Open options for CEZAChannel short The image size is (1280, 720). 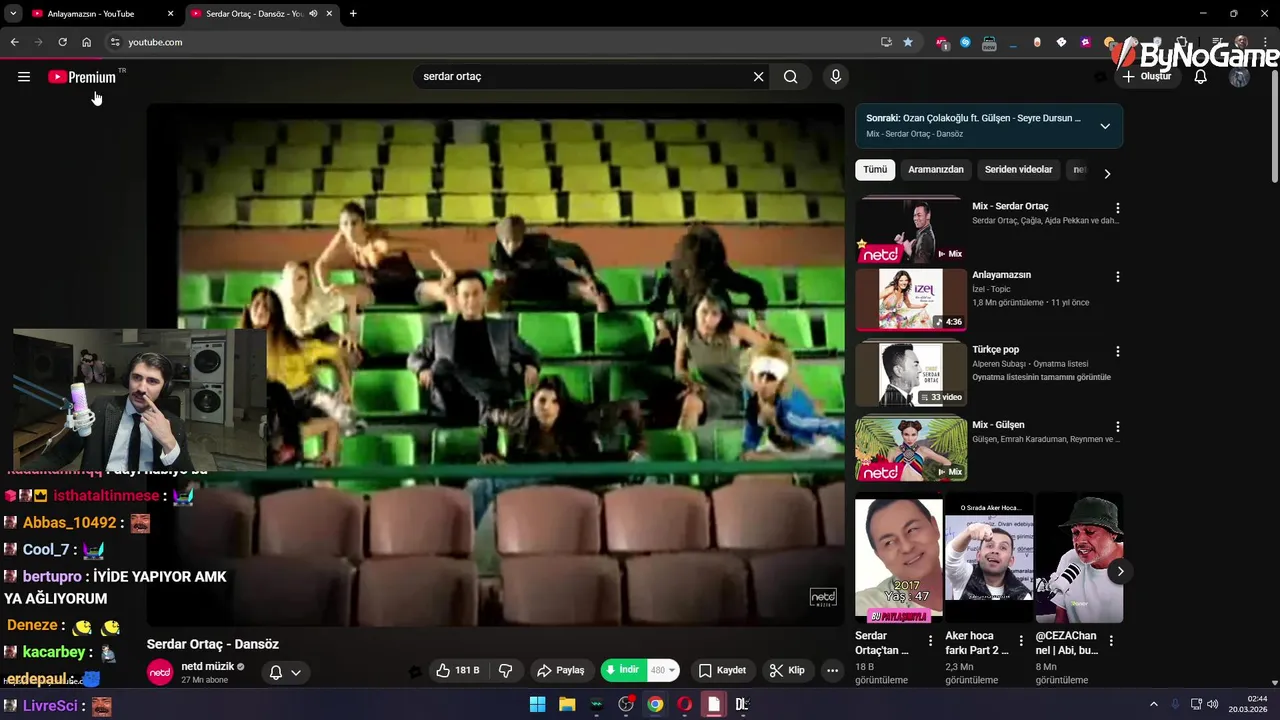tap(1111, 641)
